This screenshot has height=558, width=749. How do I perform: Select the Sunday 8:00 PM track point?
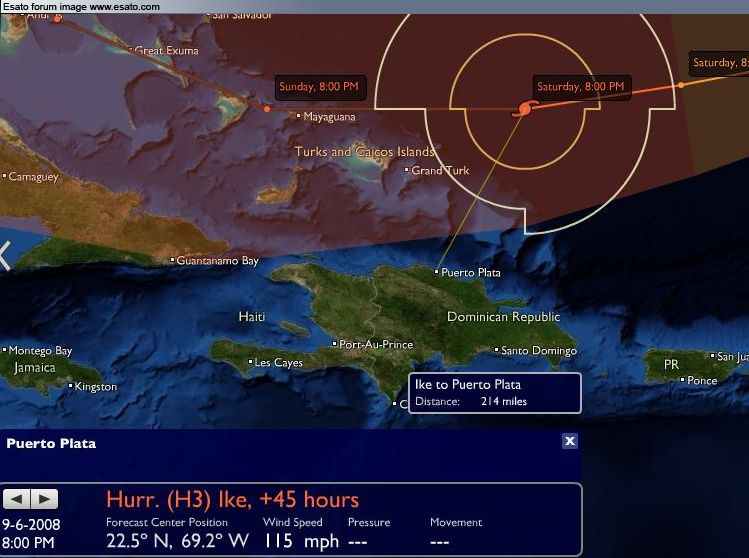click(x=268, y=108)
